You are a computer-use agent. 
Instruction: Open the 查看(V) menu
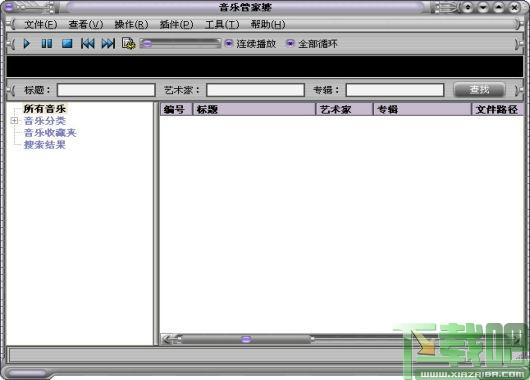tap(86, 24)
